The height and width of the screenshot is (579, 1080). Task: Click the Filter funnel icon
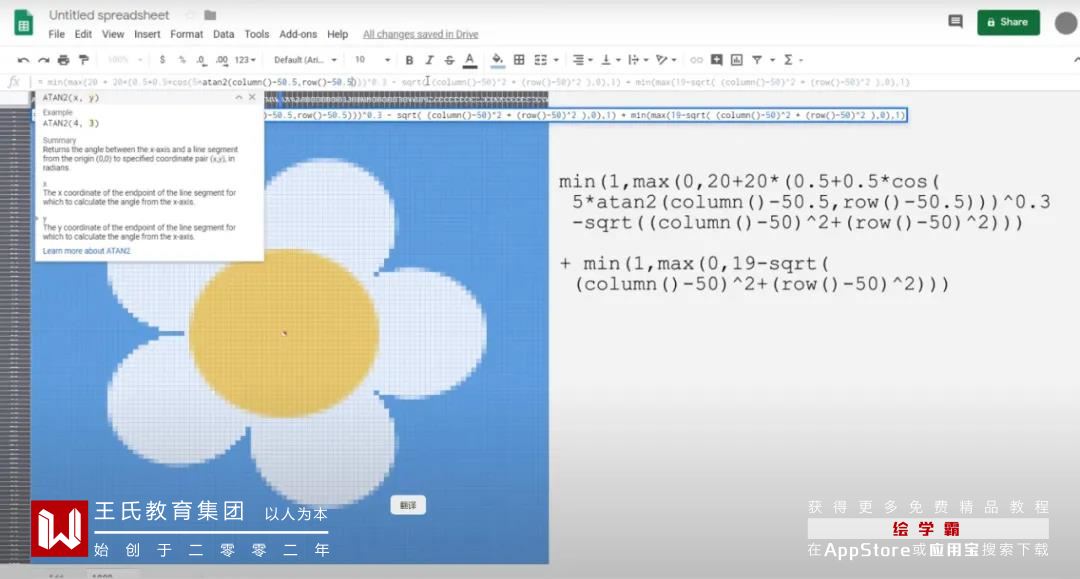[x=757, y=61]
